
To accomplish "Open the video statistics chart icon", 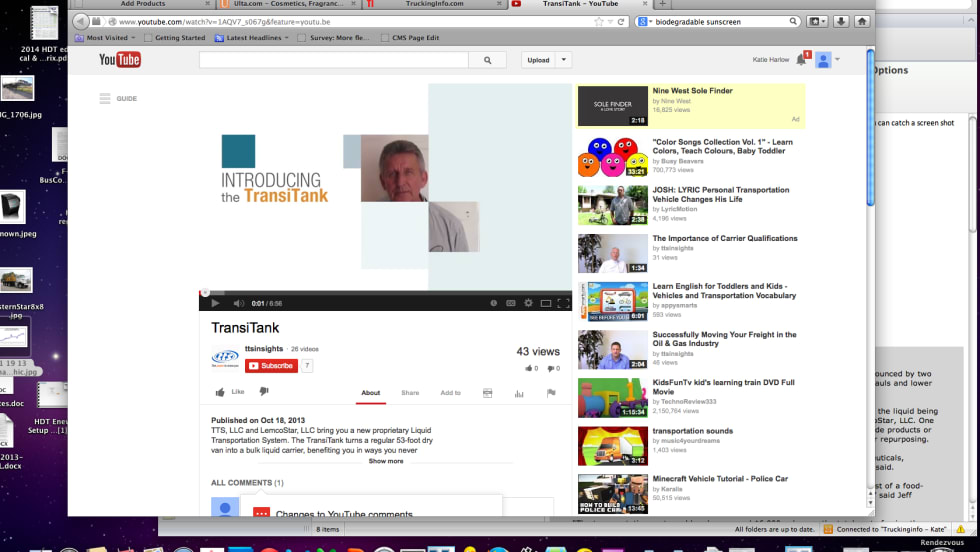I will pos(519,393).
